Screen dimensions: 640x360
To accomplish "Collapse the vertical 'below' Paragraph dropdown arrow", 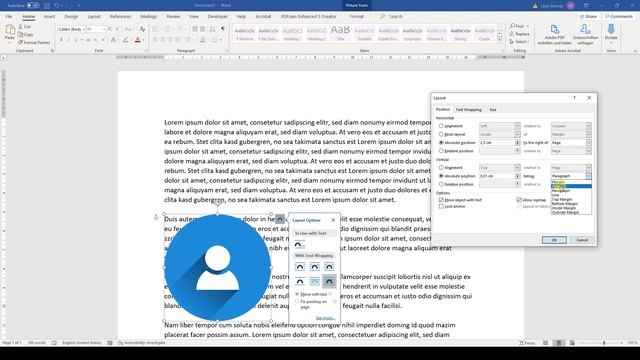I will tap(589, 176).
